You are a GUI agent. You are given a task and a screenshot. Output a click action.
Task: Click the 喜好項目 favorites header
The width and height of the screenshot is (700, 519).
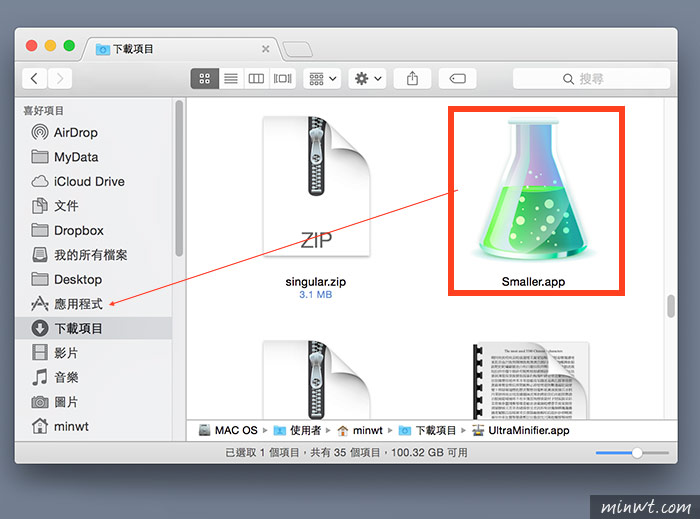click(44, 111)
